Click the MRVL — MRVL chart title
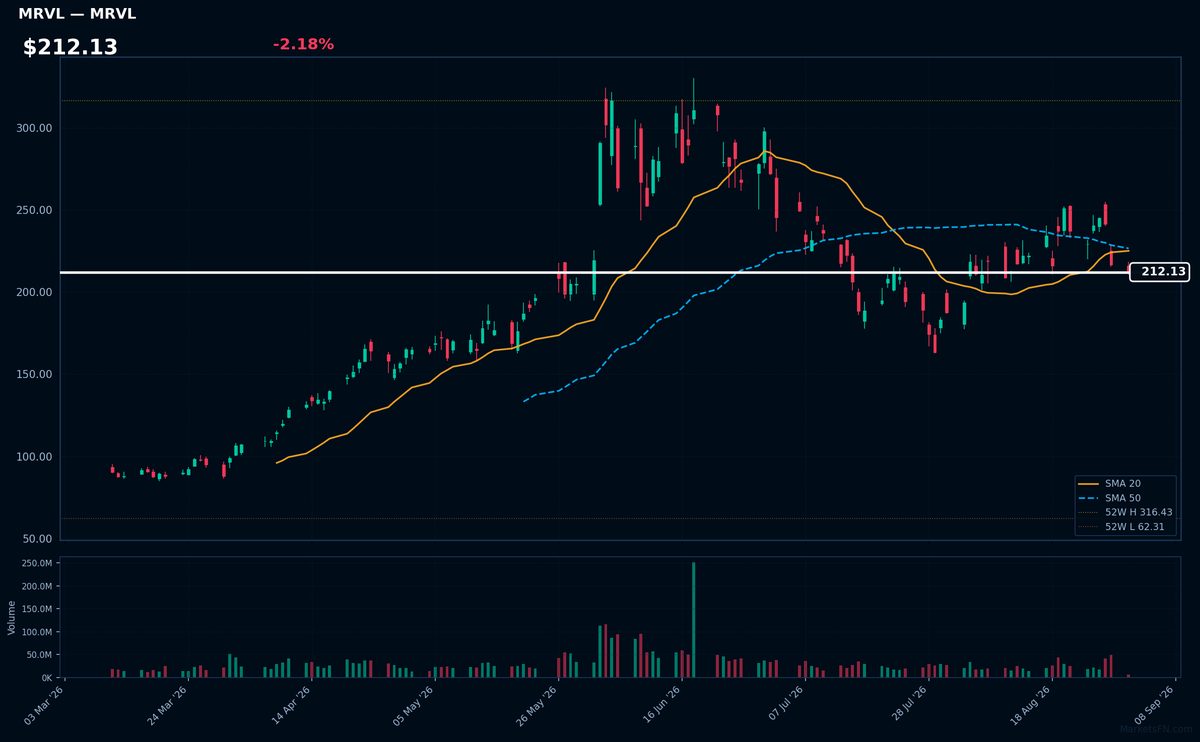The height and width of the screenshot is (742, 1200). [77, 14]
